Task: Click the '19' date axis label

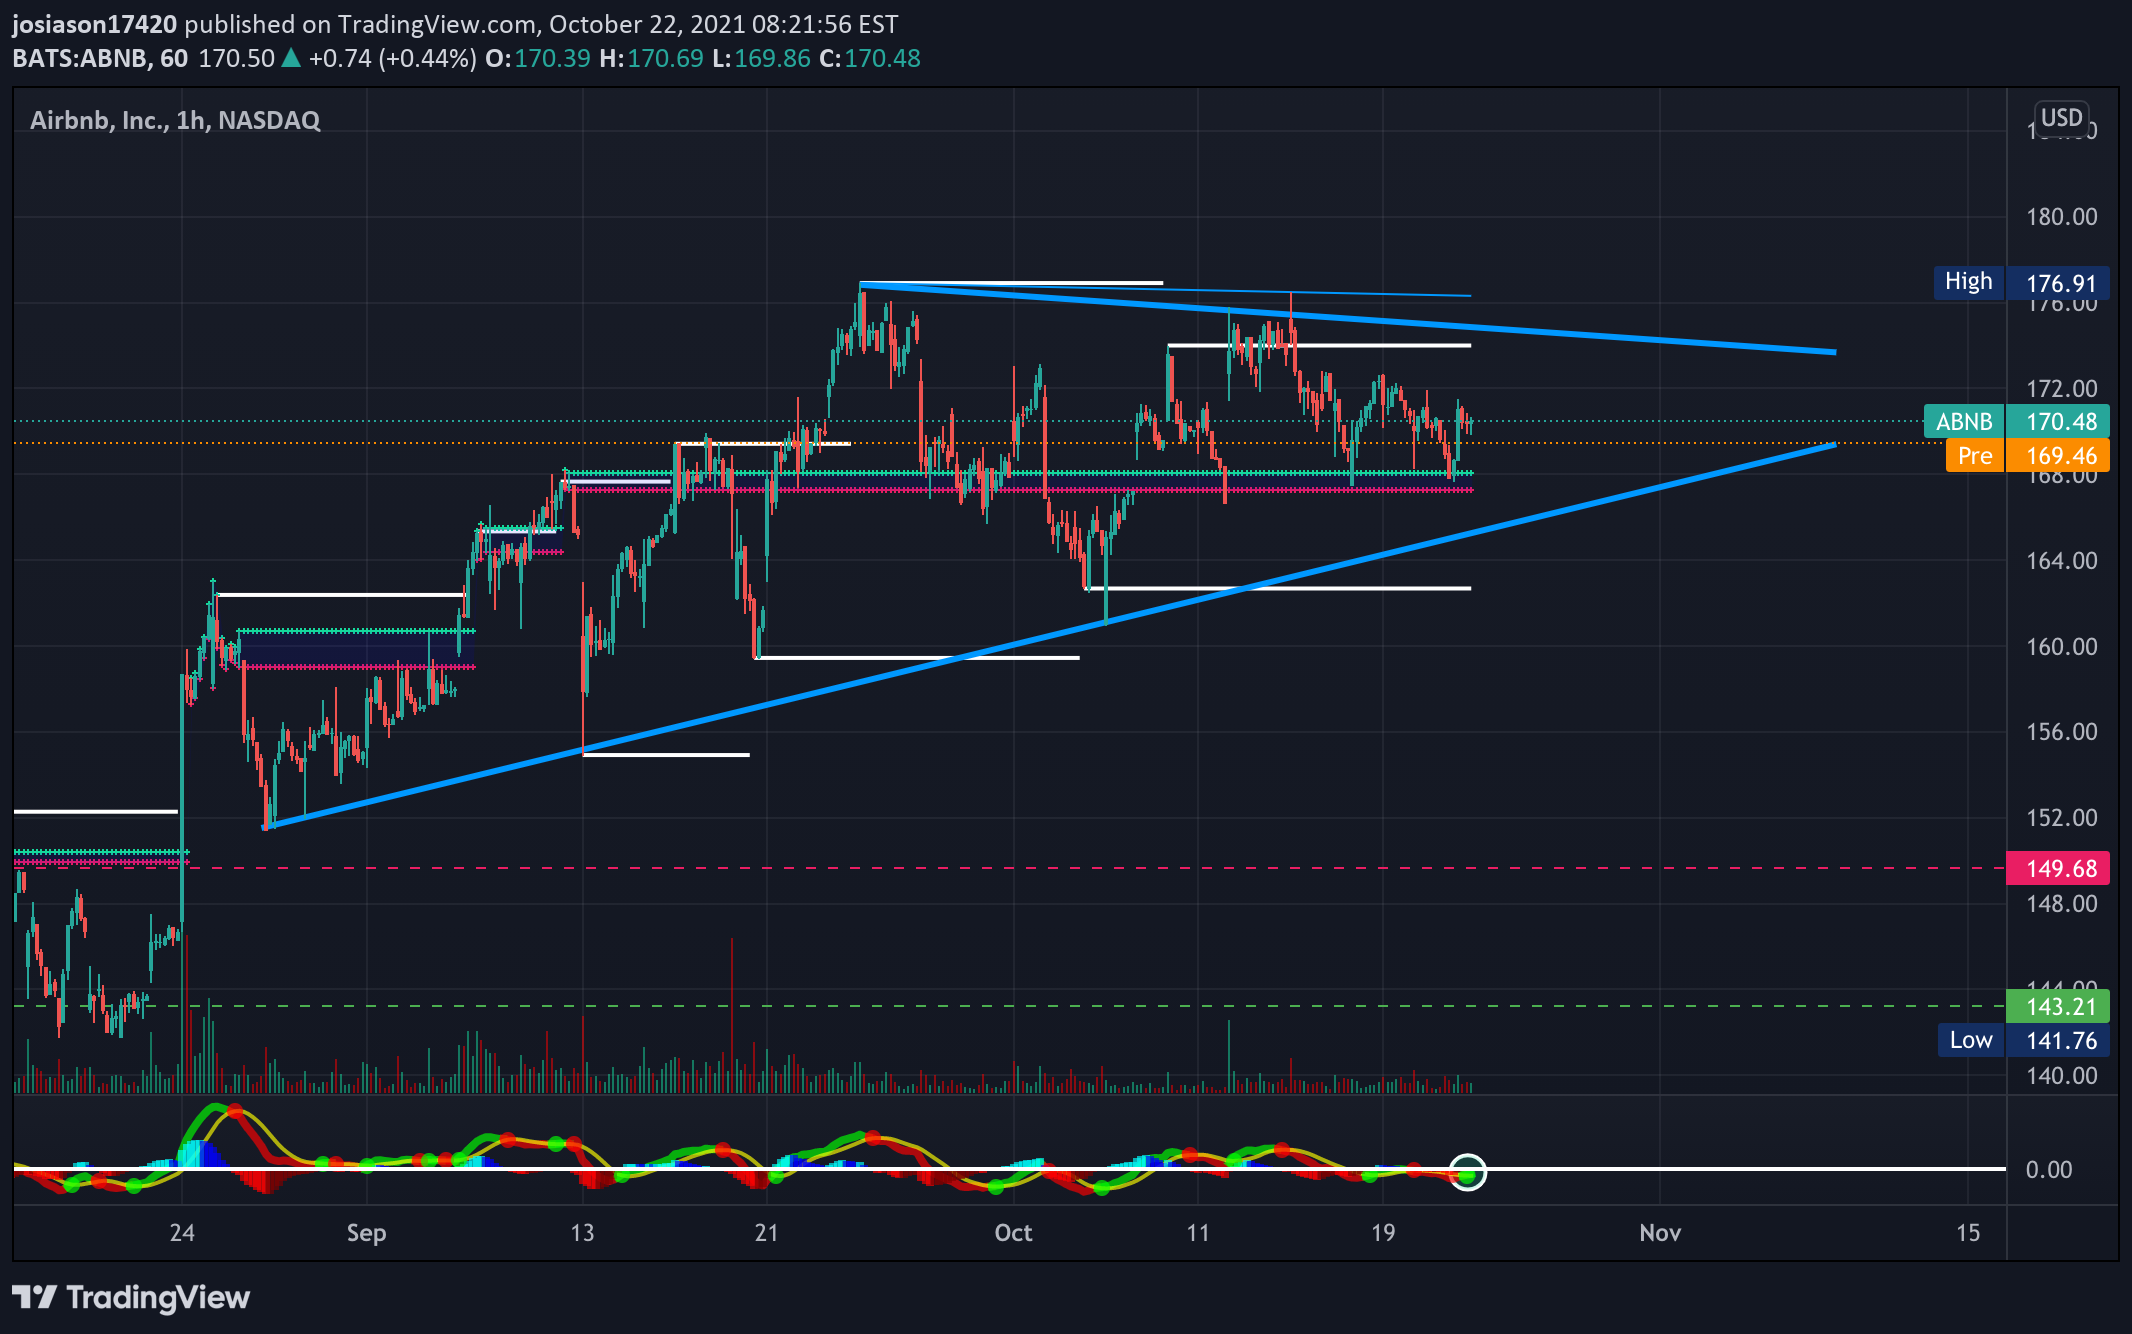Action: pyautogui.click(x=1383, y=1233)
